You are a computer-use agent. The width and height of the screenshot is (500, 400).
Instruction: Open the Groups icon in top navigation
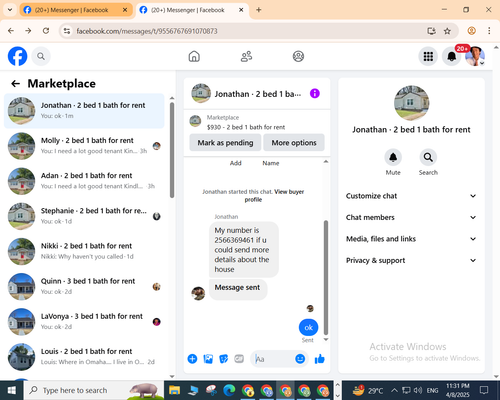tap(298, 56)
